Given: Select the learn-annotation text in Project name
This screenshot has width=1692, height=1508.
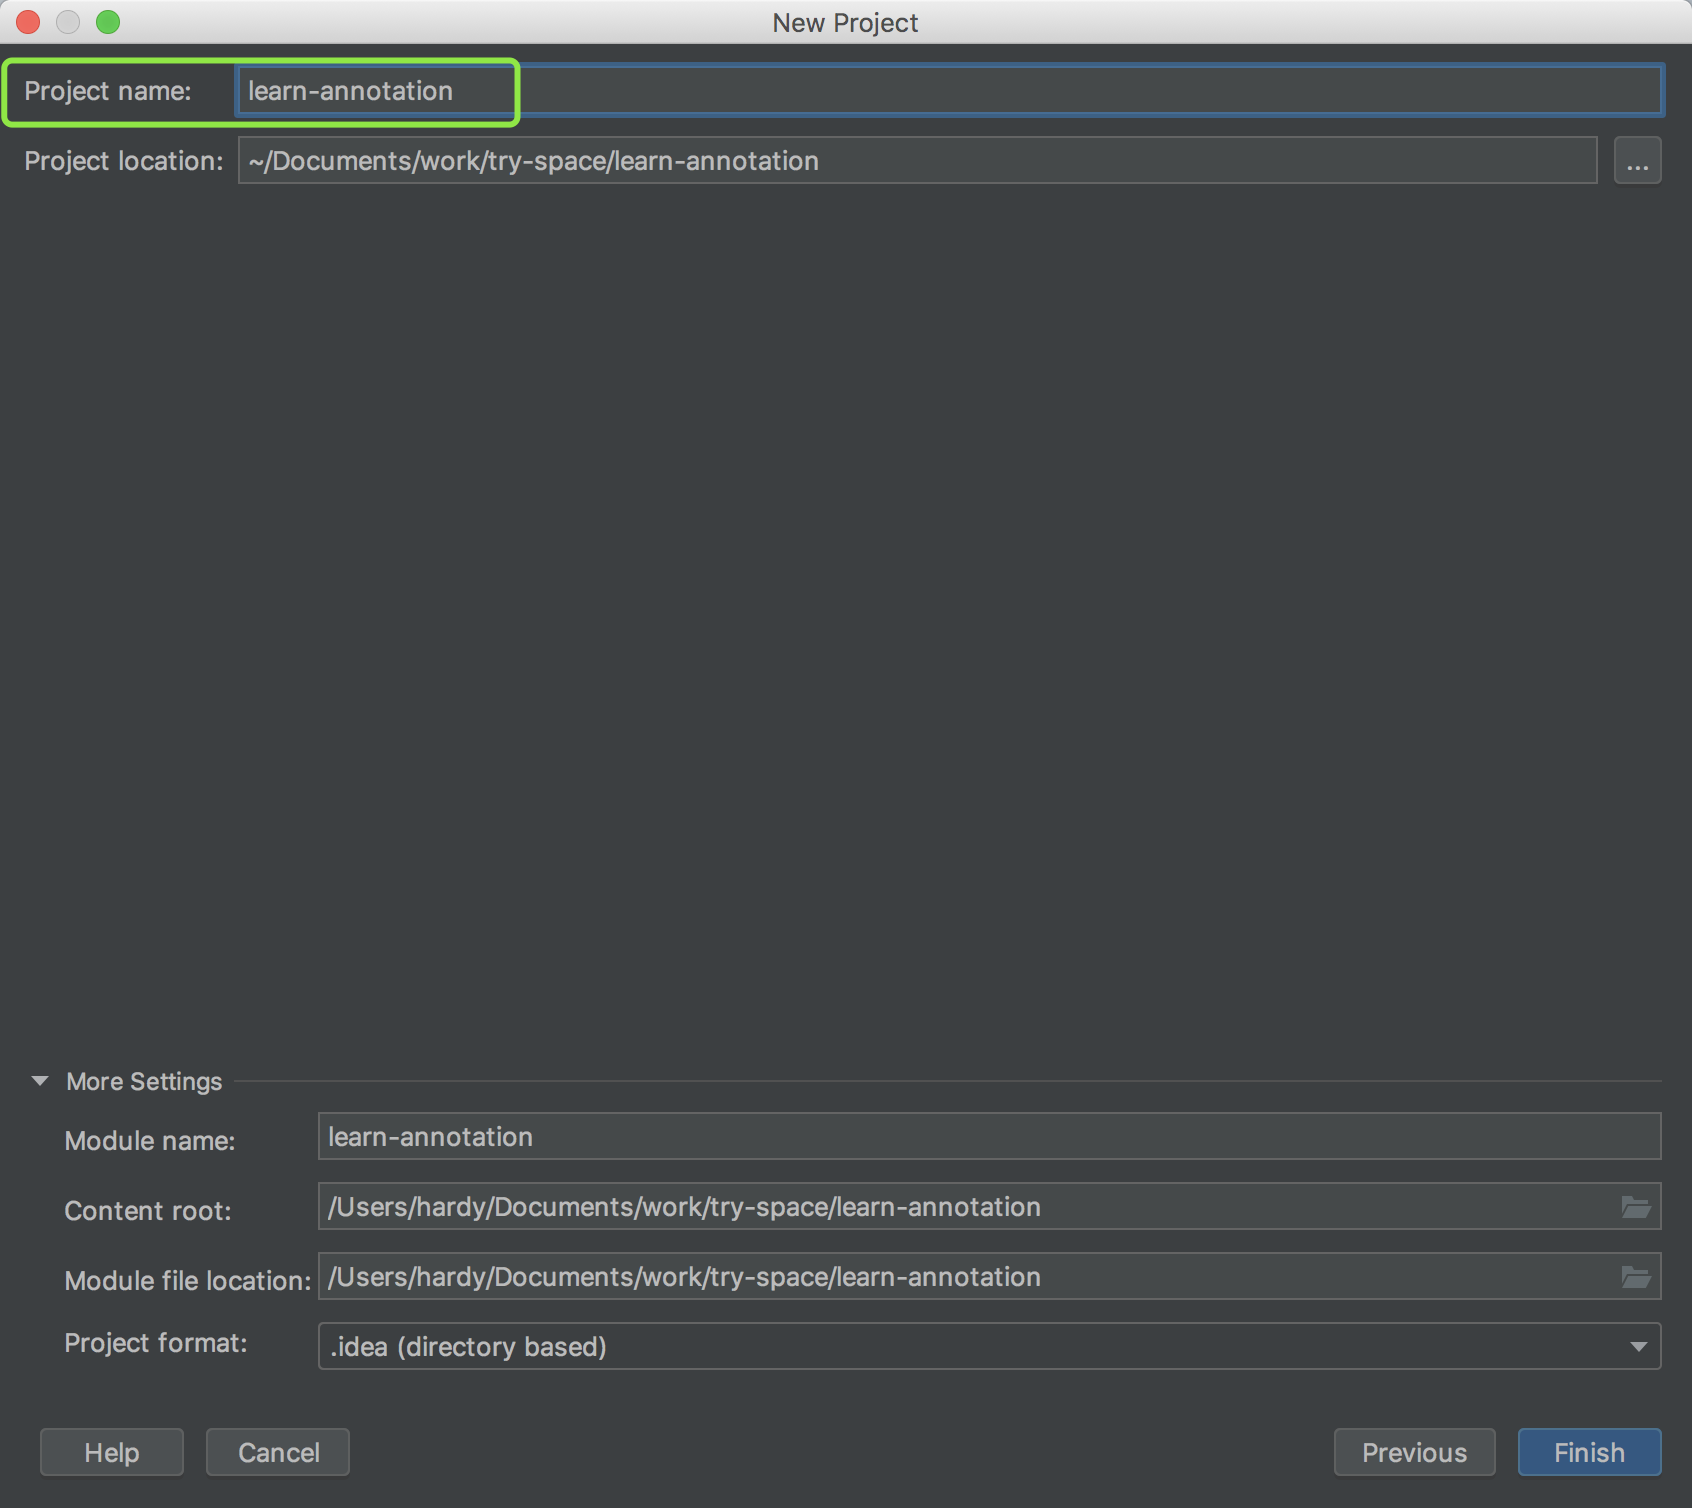Looking at the screenshot, I should coord(349,90).
